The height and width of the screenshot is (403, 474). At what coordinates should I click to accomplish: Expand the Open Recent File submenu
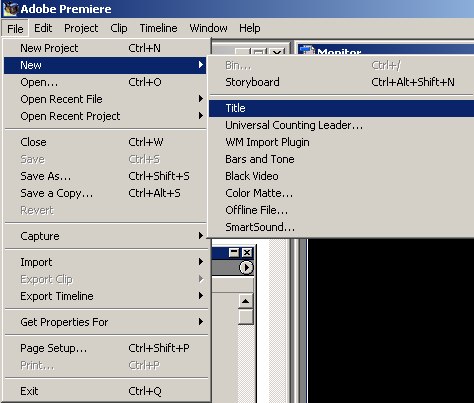(105, 99)
